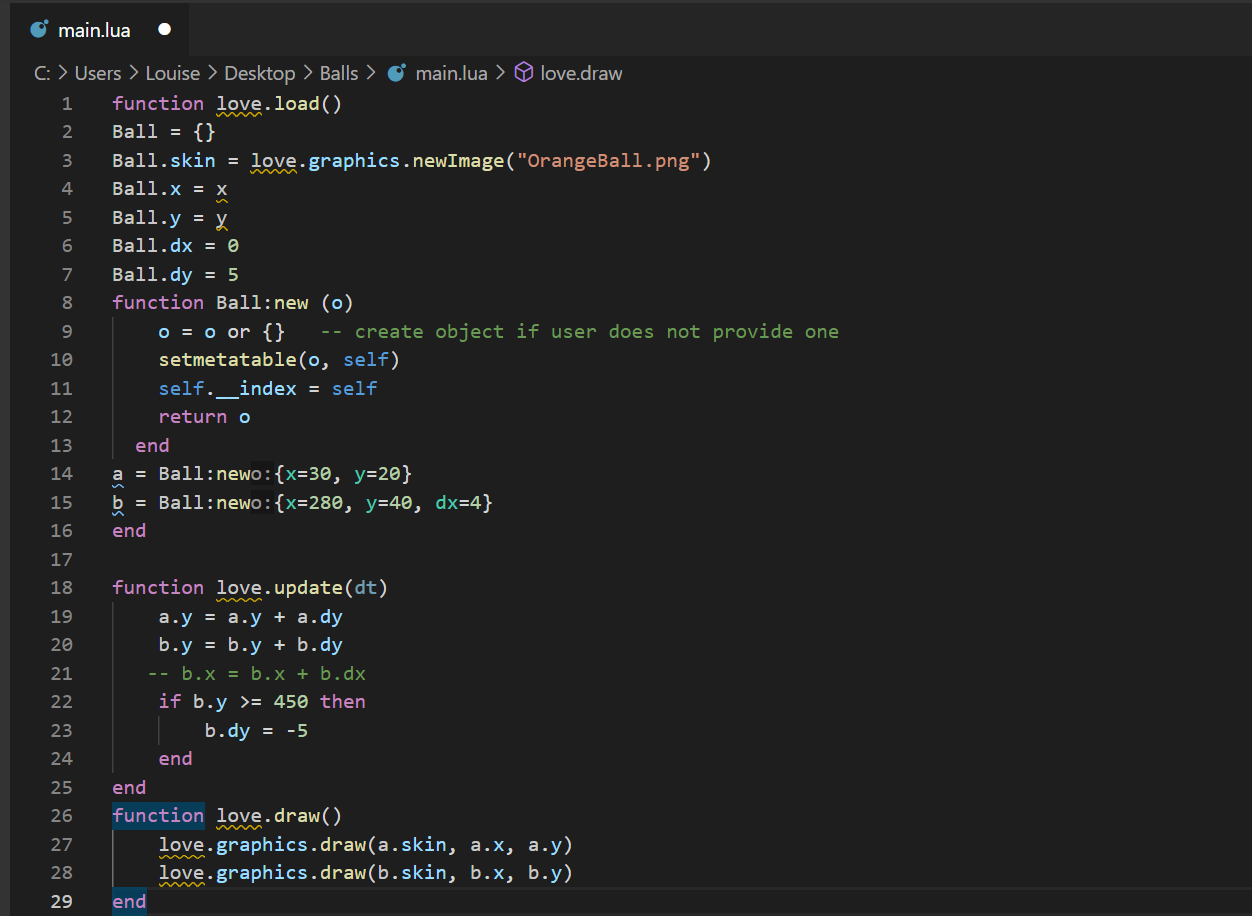Open the love.draw symbol breadcrumb
This screenshot has width=1252, height=916.
(581, 73)
